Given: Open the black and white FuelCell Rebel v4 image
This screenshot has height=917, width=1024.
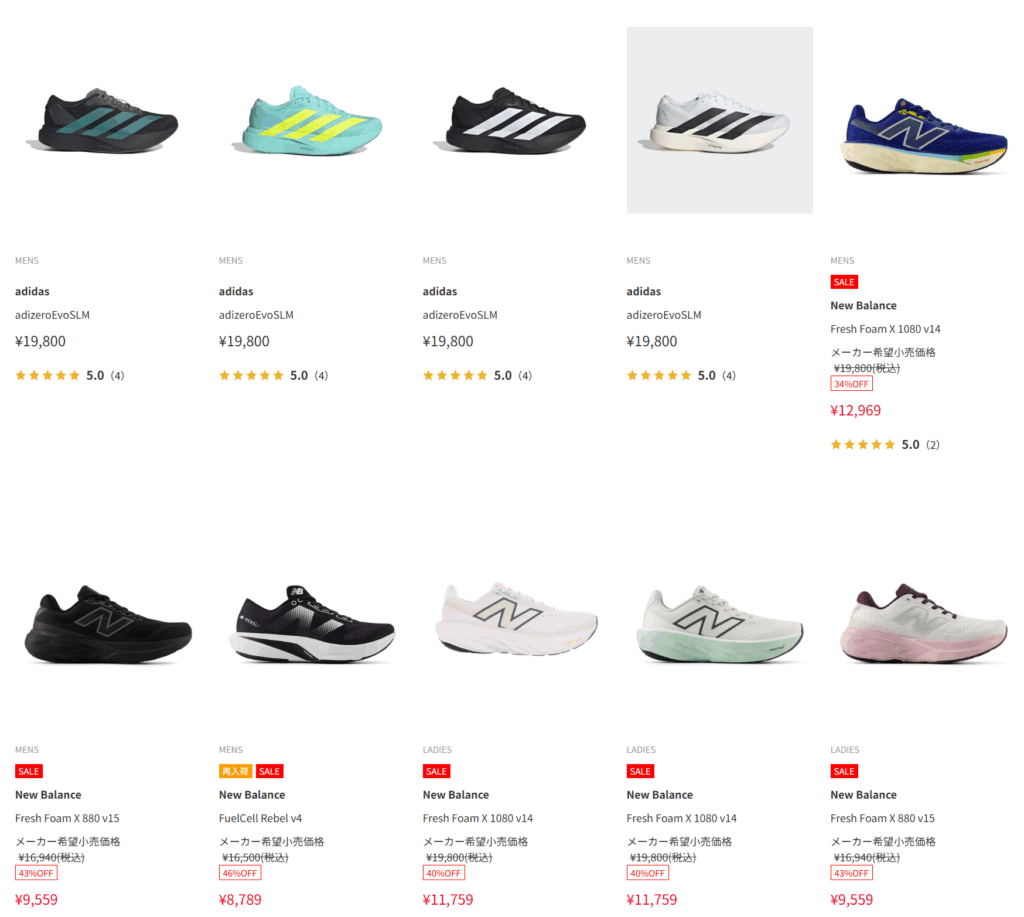Looking at the screenshot, I should pyautogui.click(x=312, y=624).
